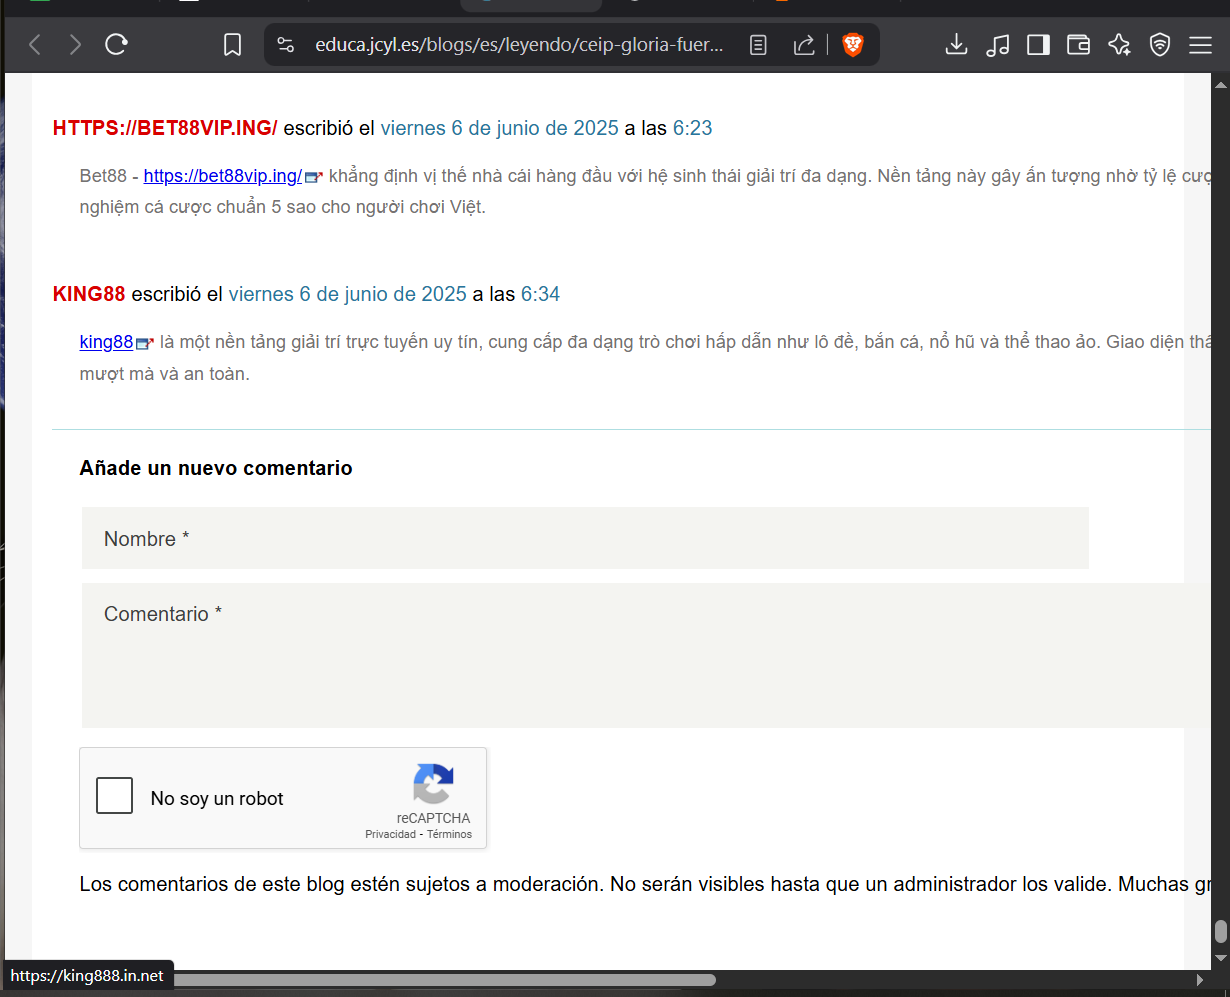Reload the current page
Image resolution: width=1230 pixels, height=997 pixels.
116,44
